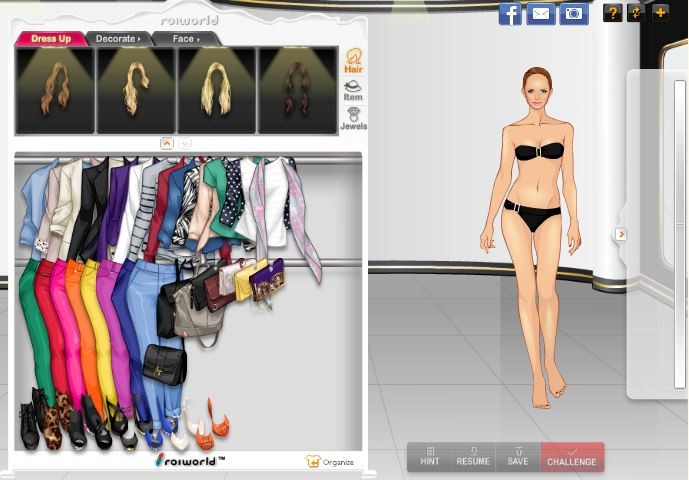
Task: Click the orange plus icon at top right
Action: click(660, 13)
